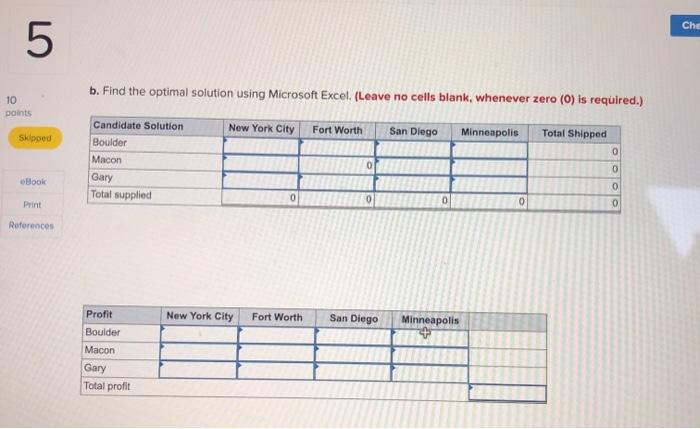Click the Boulder San Diego profit cell
700x429 pixels.
click(353, 337)
